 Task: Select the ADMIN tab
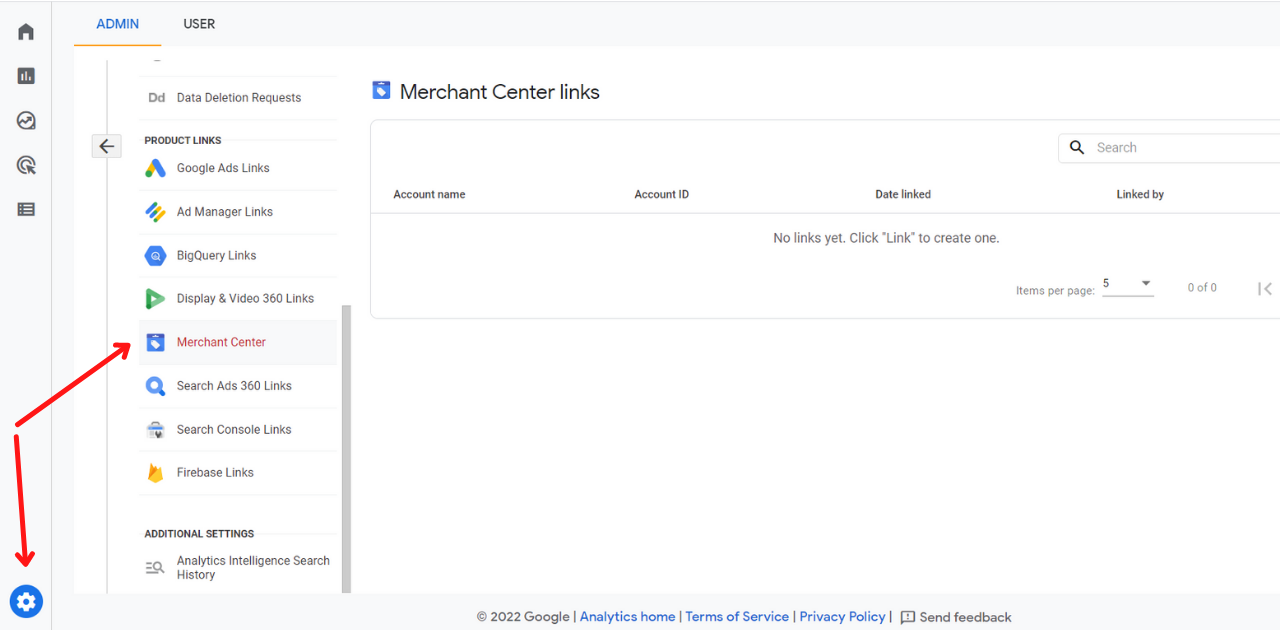tap(118, 24)
